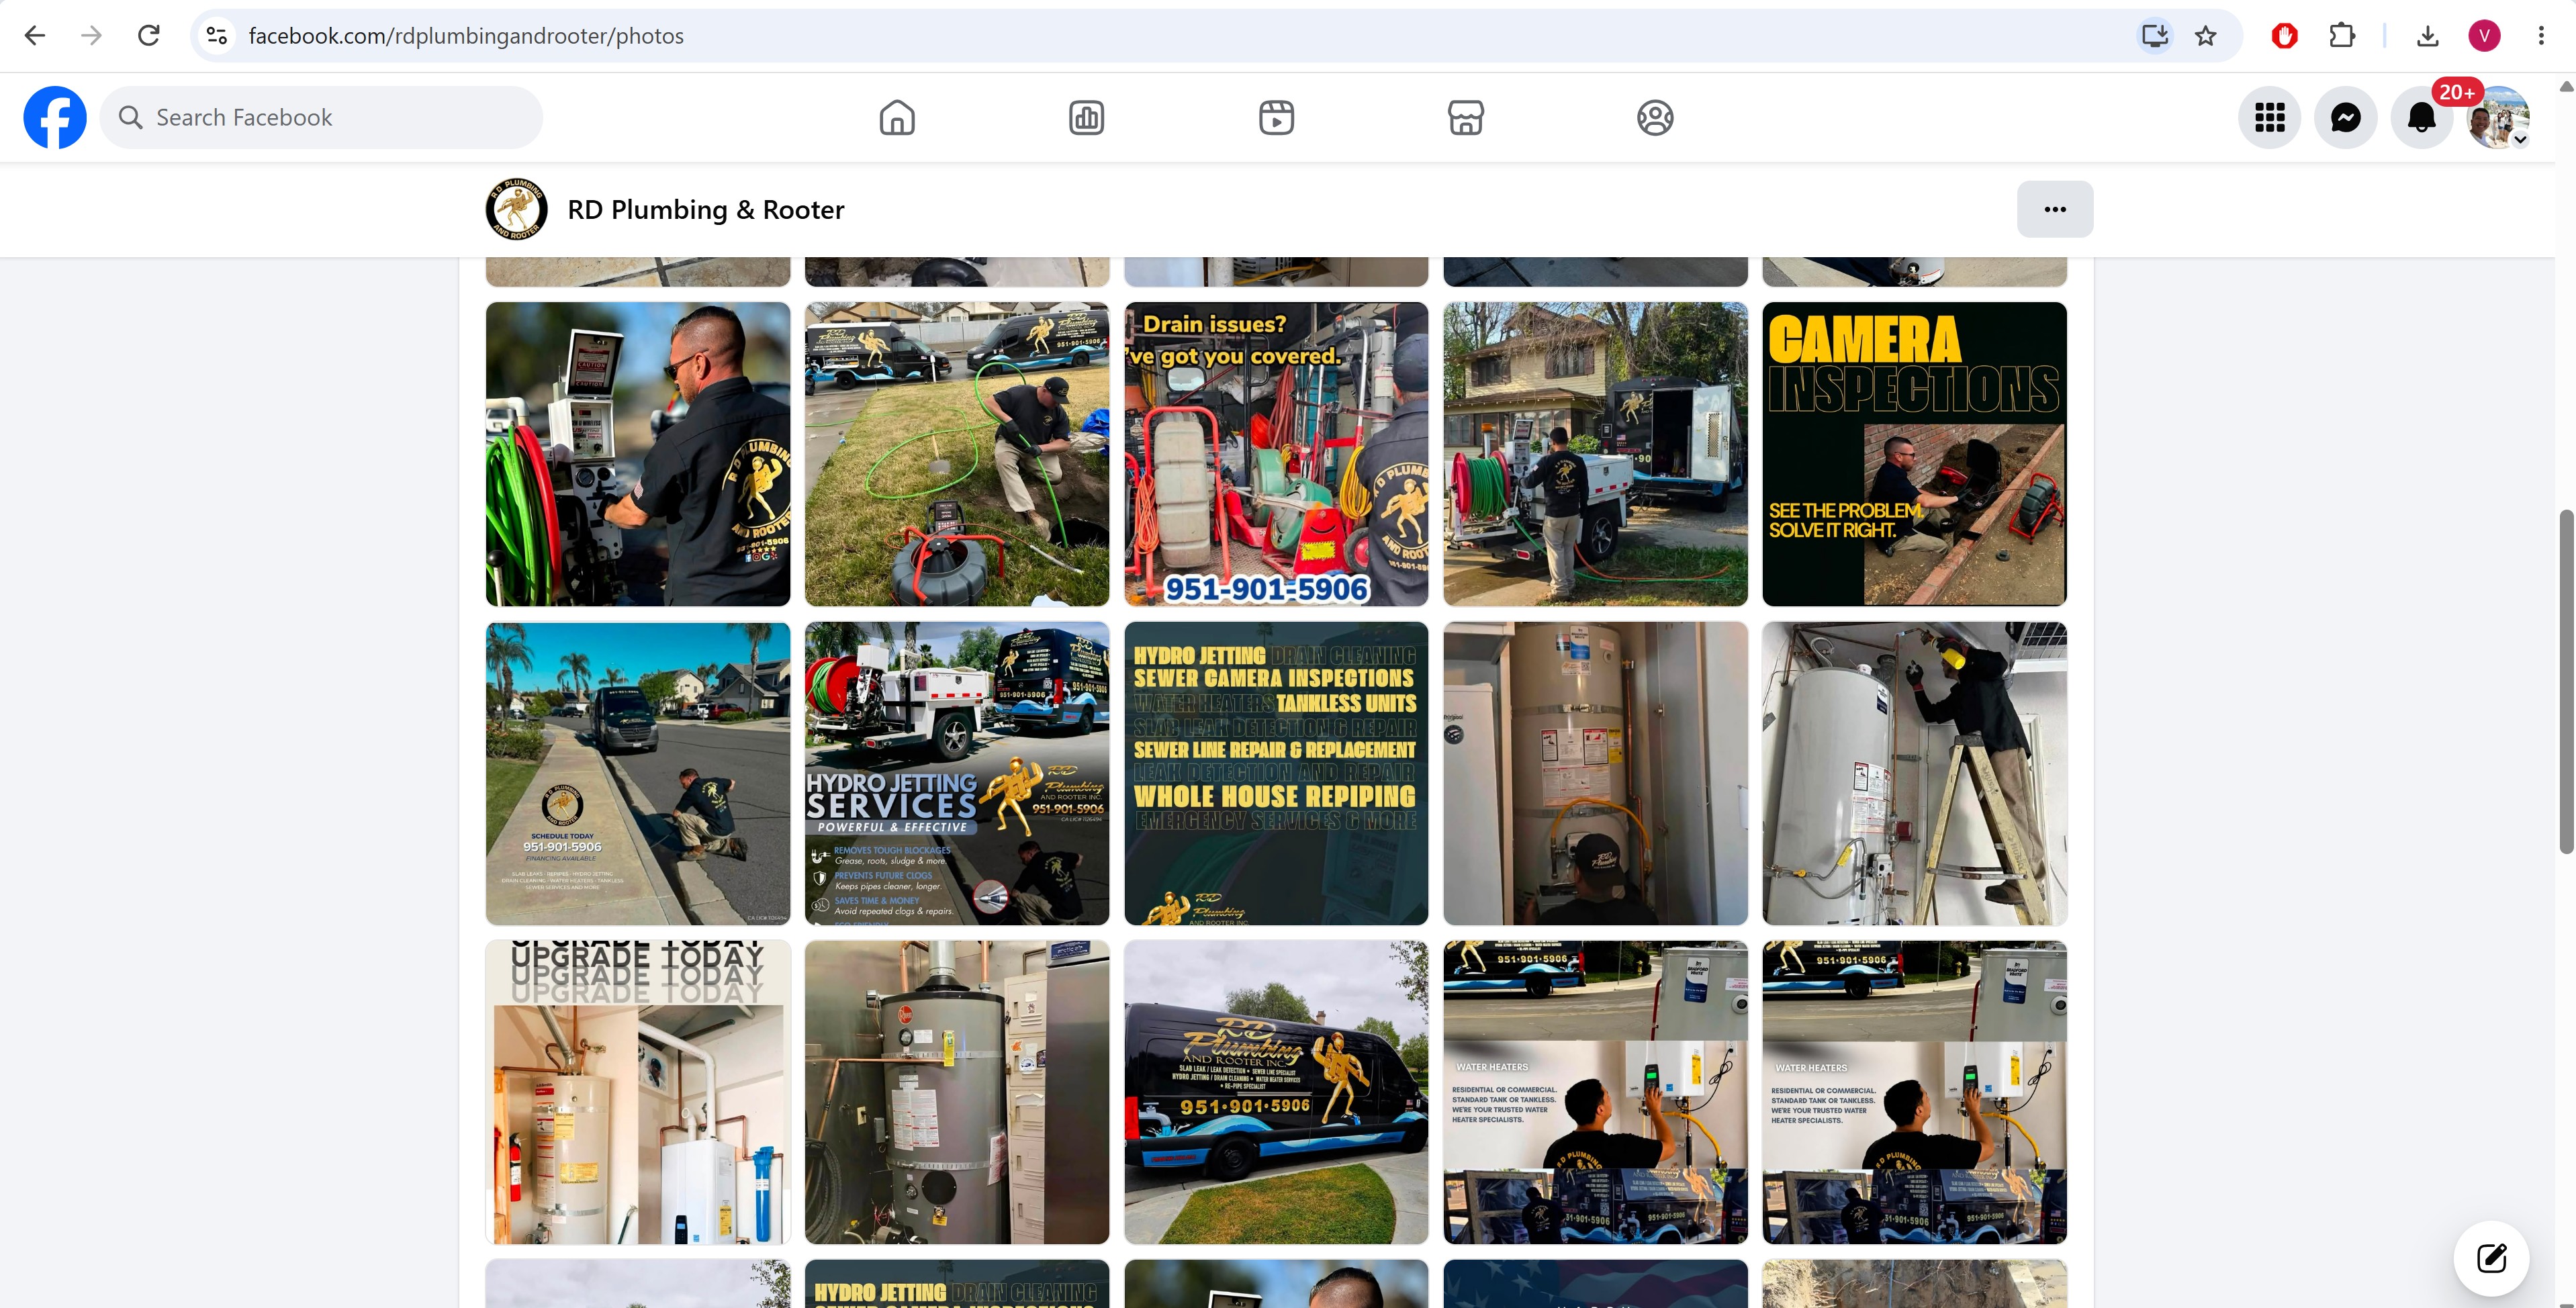Screen dimensions: 2576x1308
Task: Open the notifications bell icon
Action: coord(2422,117)
